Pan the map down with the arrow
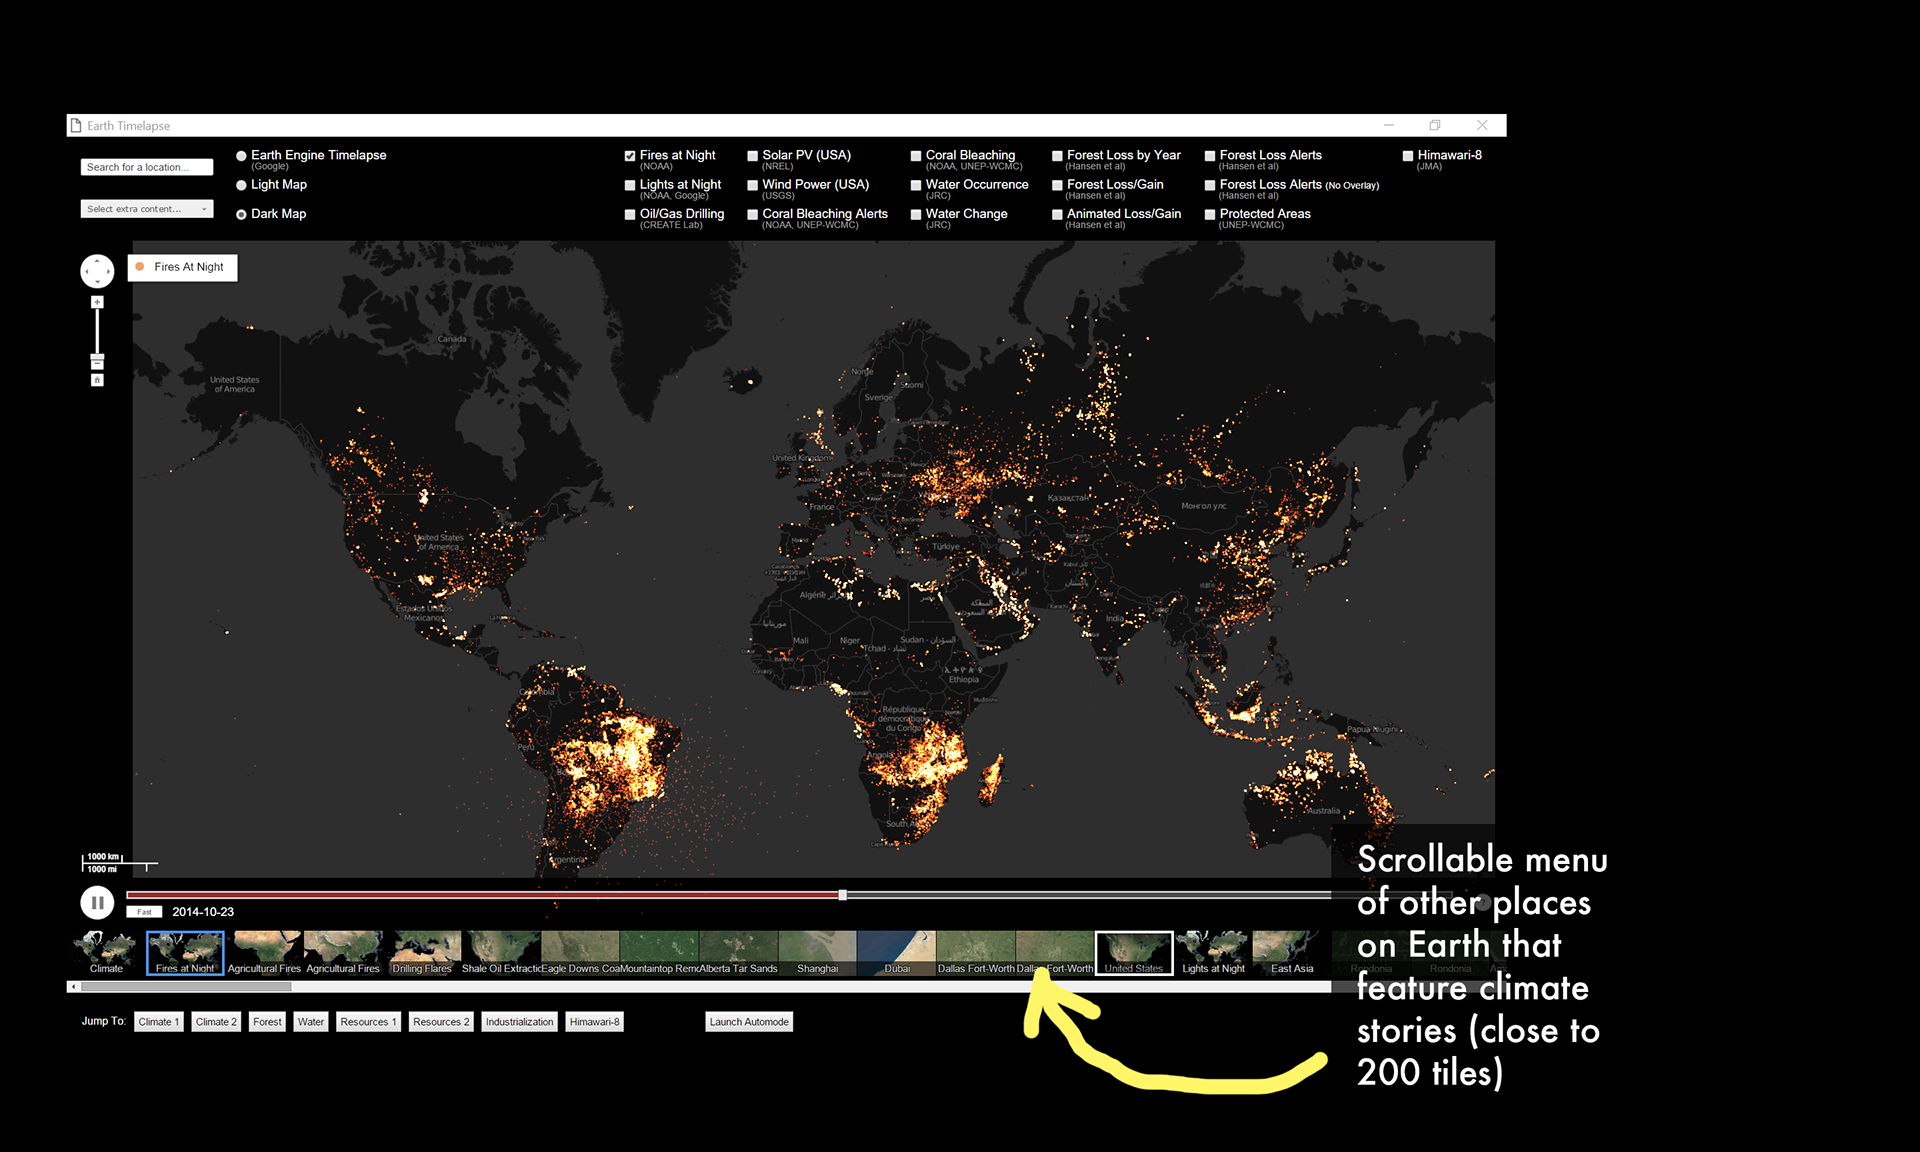The height and width of the screenshot is (1152, 1920). coord(97,282)
